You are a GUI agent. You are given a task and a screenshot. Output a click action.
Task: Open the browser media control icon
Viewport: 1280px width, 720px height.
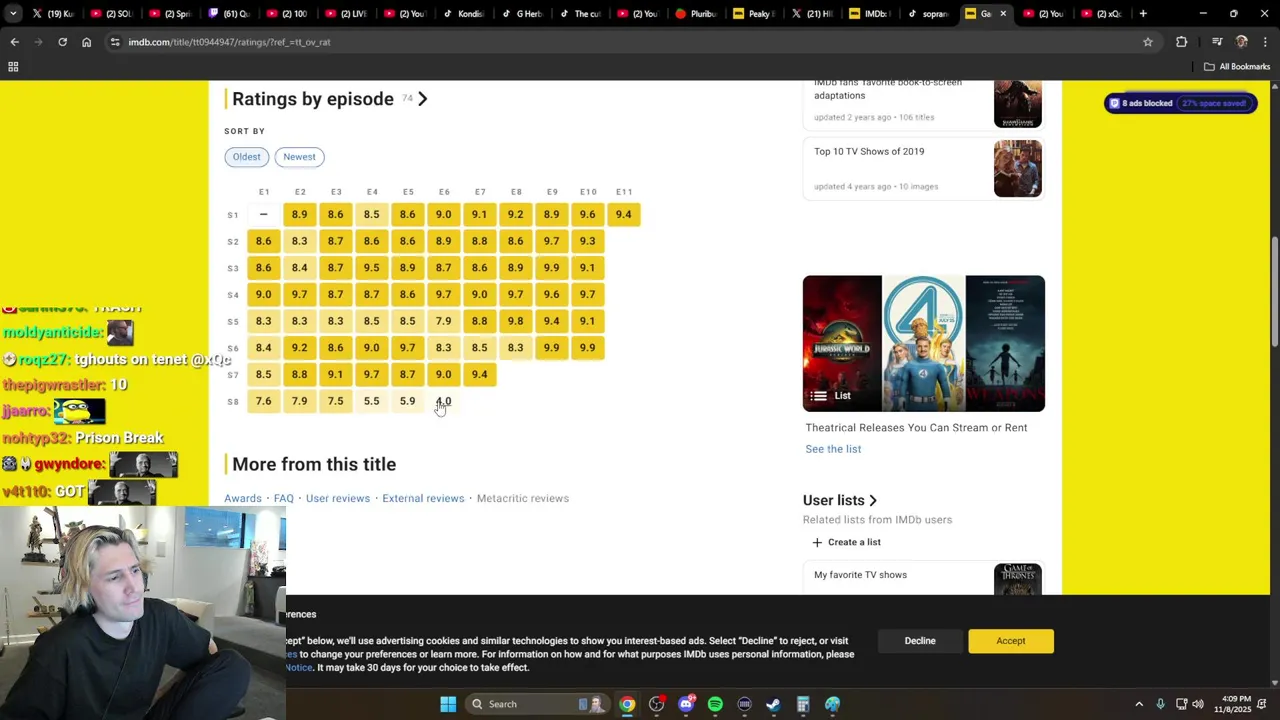click(x=1217, y=42)
